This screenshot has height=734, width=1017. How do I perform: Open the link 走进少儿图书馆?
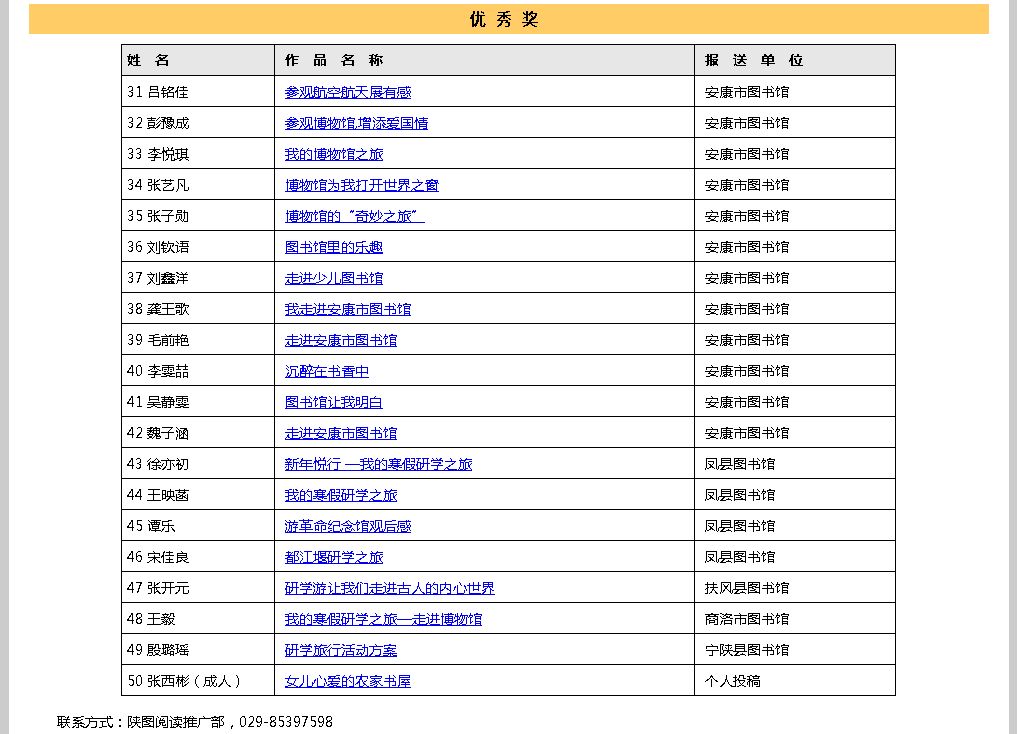click(334, 278)
